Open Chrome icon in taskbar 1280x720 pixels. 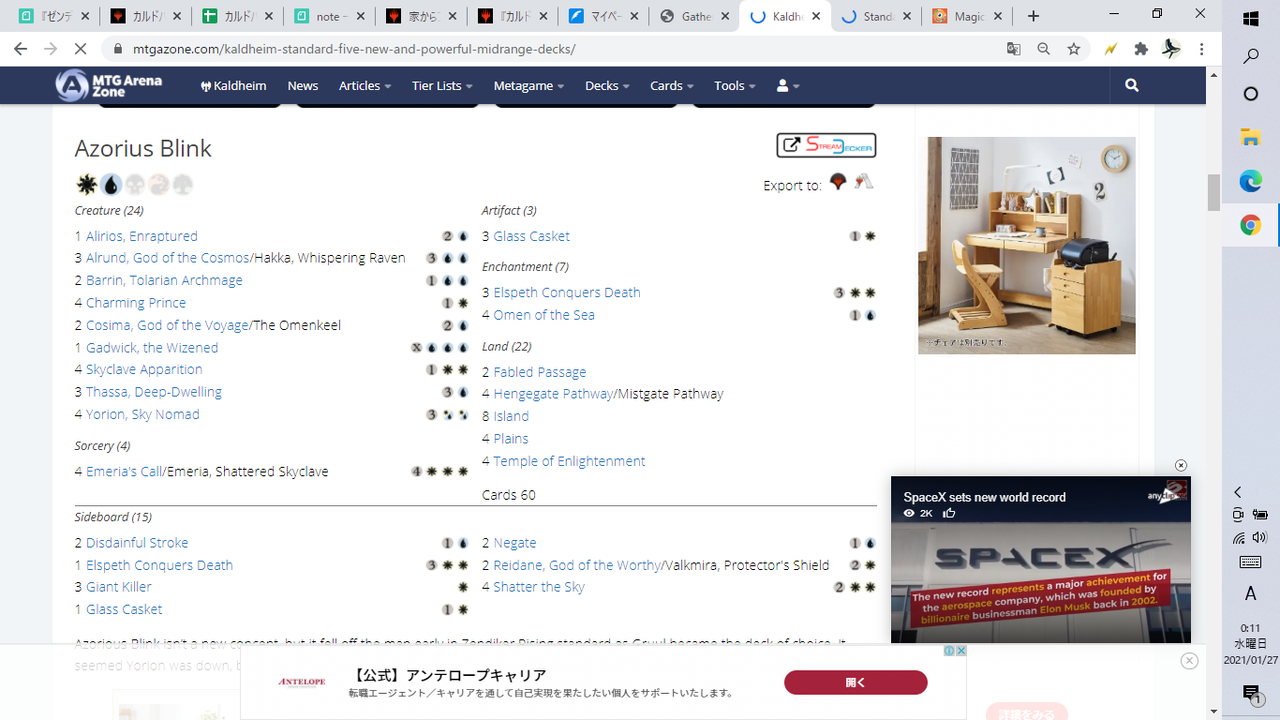(x=1250, y=225)
